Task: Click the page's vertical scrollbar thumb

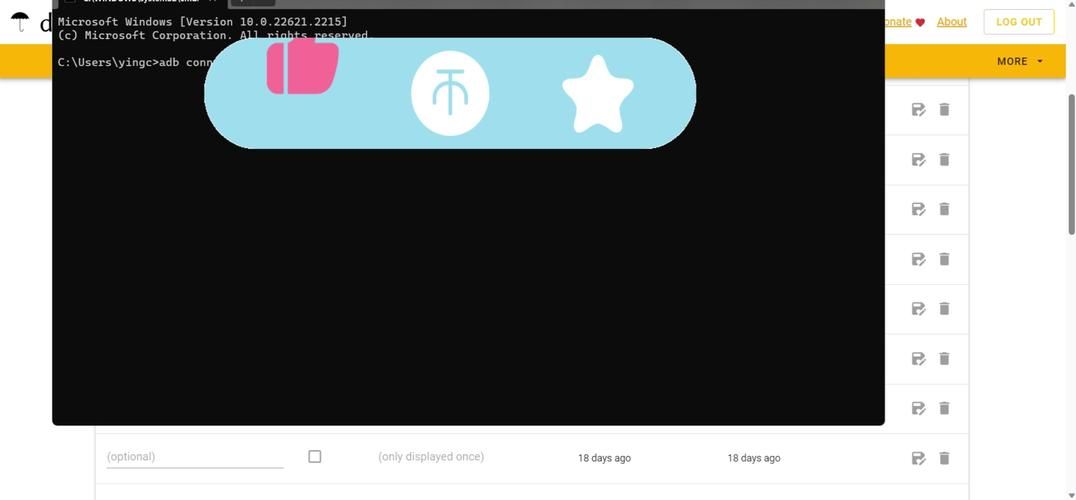Action: pyautogui.click(x=1071, y=165)
